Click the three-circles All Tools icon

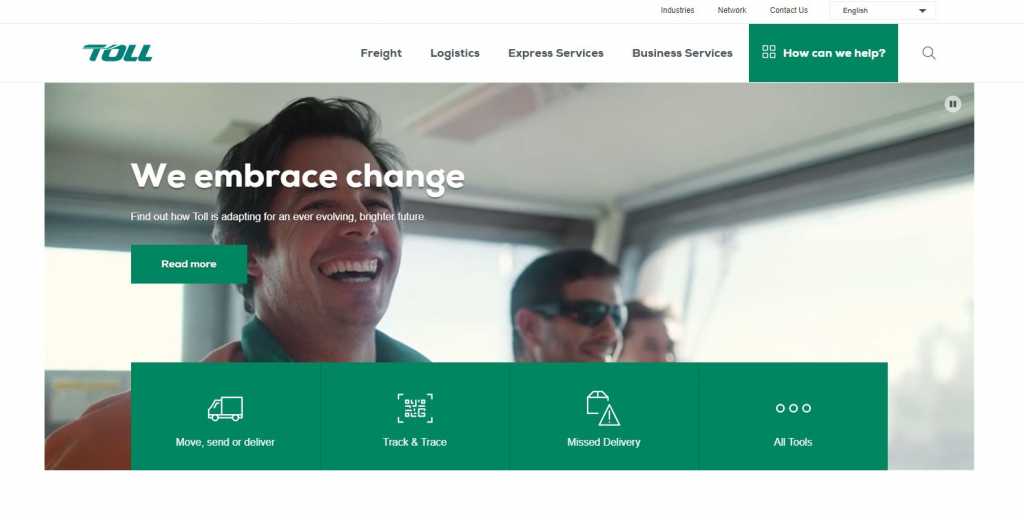[793, 408]
